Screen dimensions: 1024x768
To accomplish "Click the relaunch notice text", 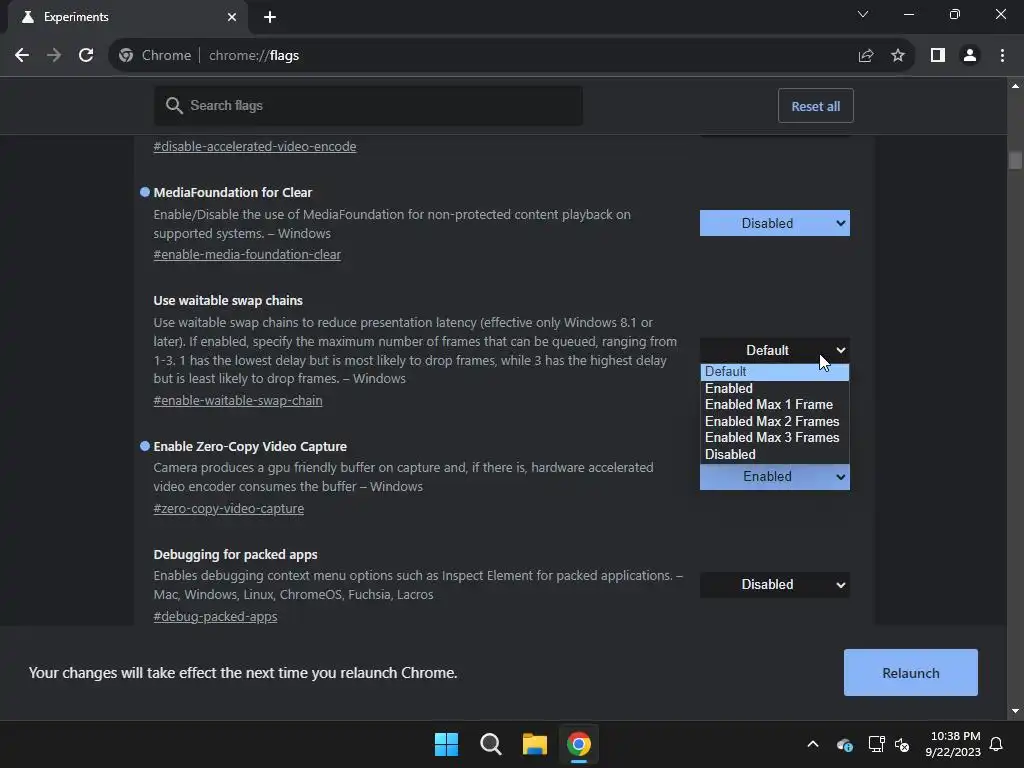I will (243, 673).
